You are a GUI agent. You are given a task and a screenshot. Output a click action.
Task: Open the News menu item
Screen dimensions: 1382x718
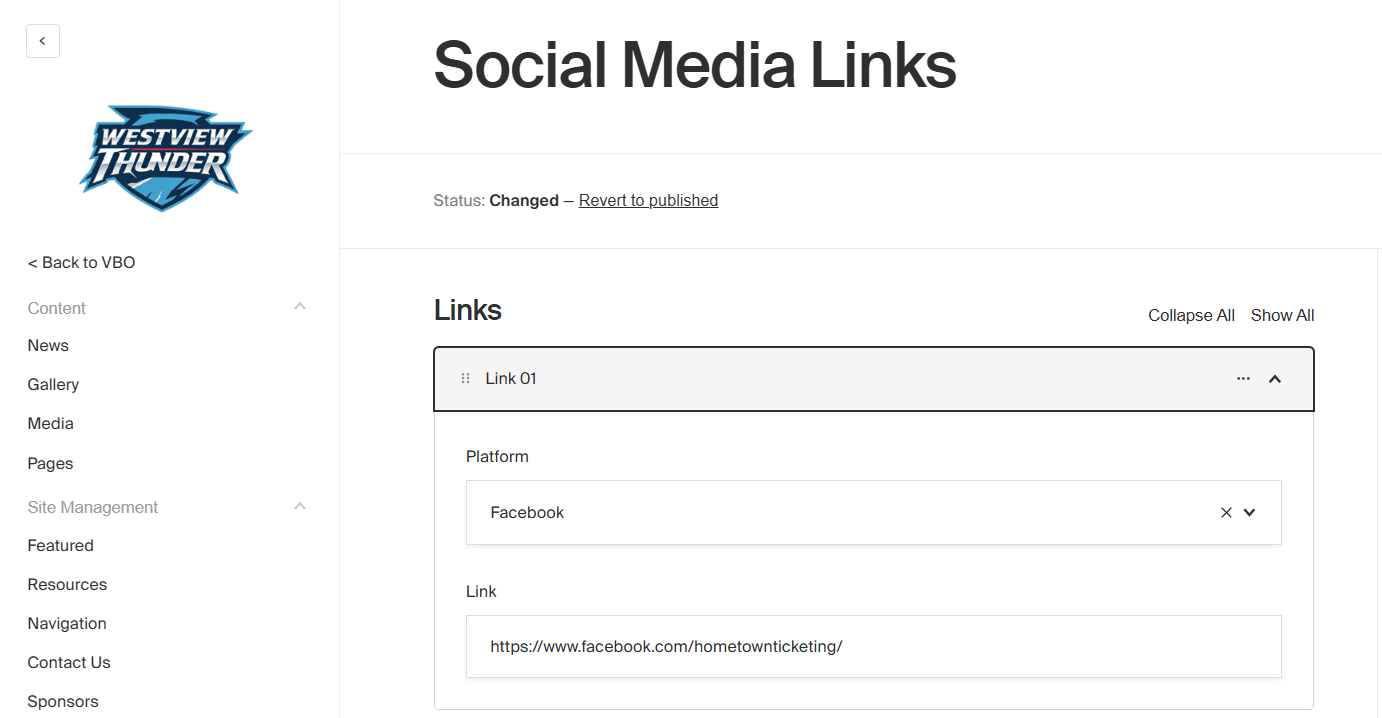click(x=48, y=346)
